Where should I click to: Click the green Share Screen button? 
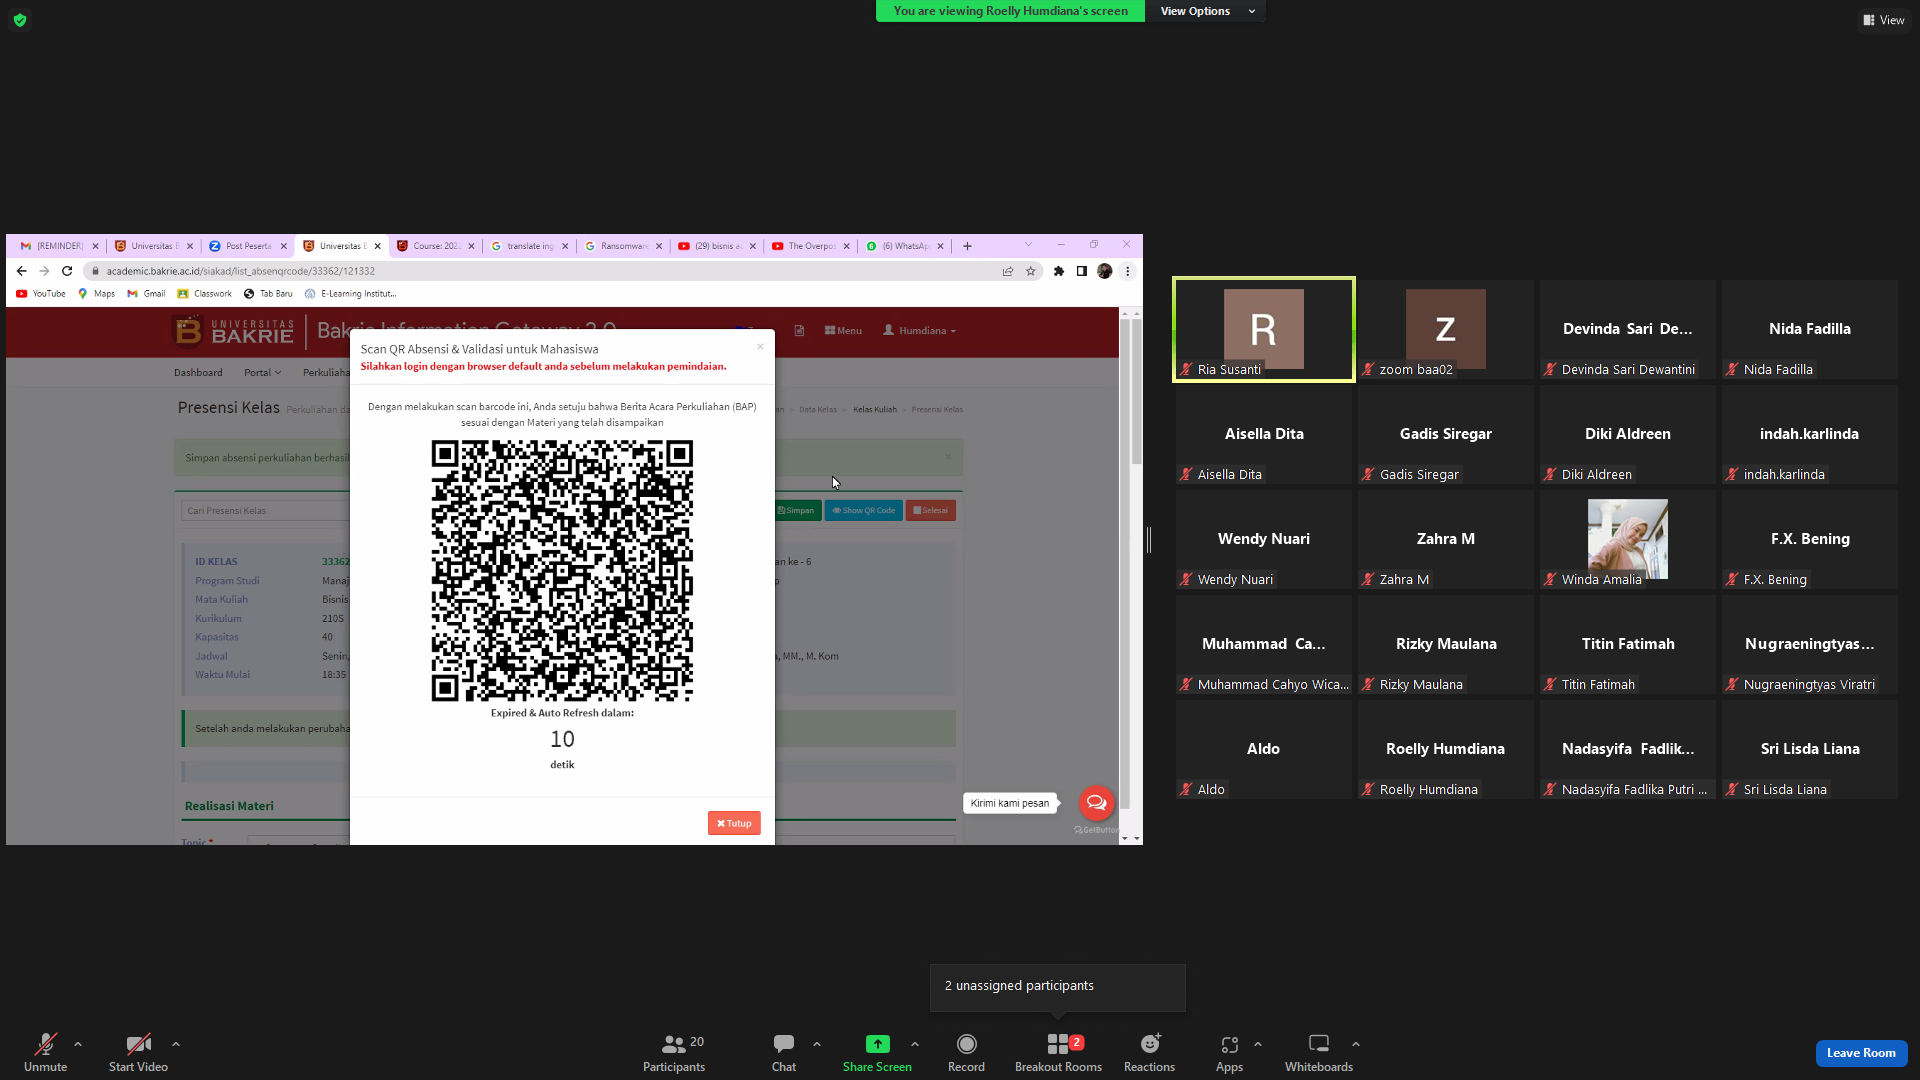(877, 1052)
